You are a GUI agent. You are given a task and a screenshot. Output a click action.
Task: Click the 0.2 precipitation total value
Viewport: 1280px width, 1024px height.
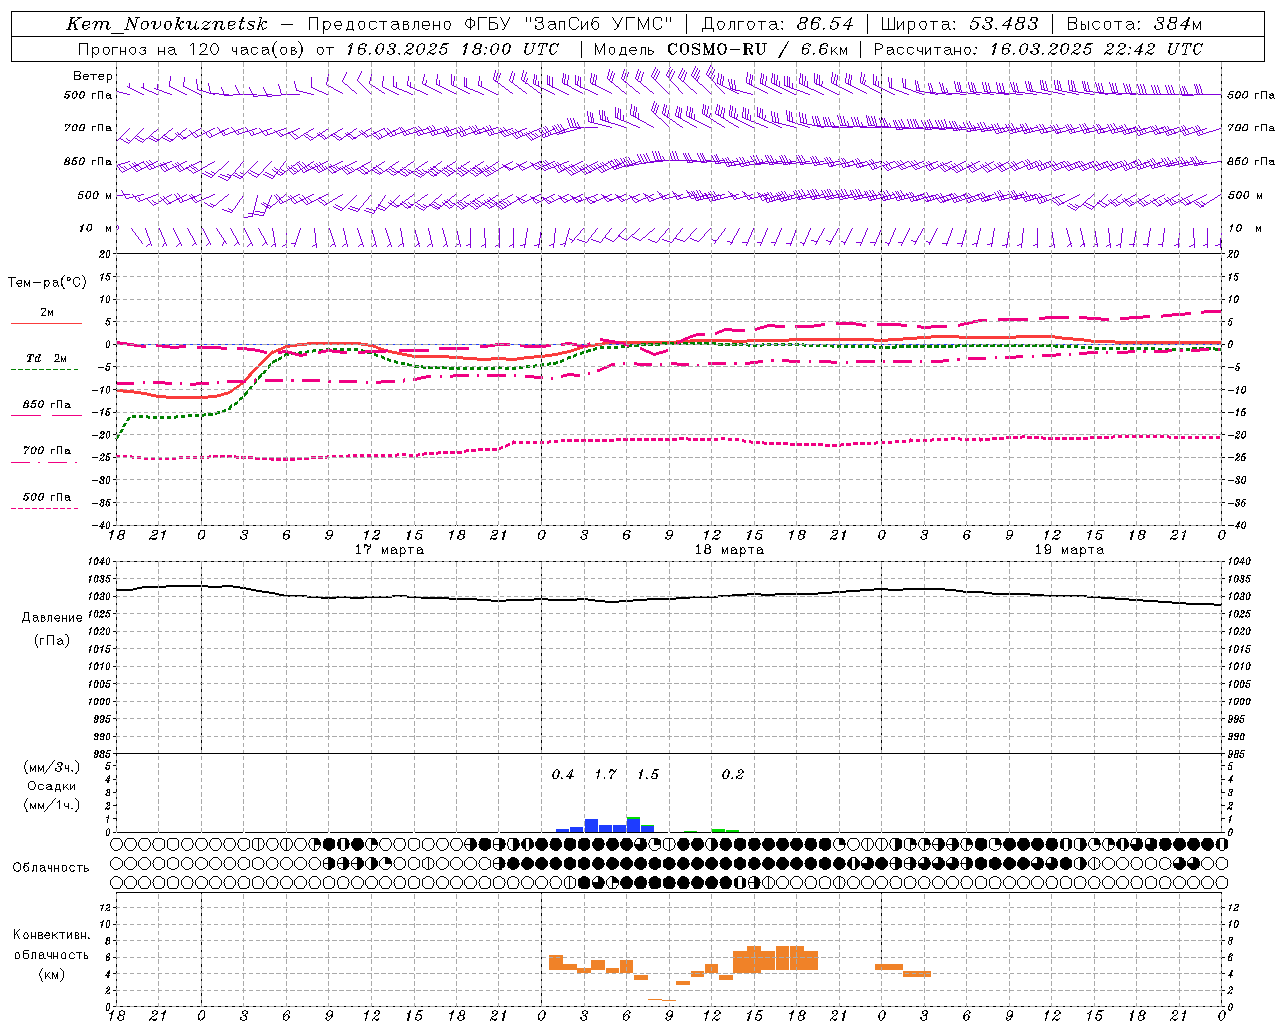point(733,775)
